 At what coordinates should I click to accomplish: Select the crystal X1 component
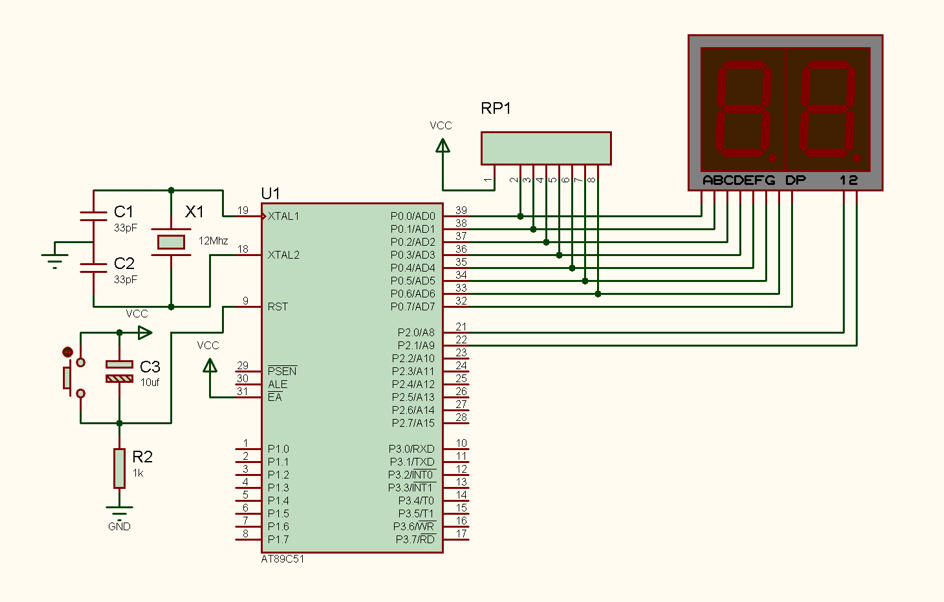pos(171,242)
